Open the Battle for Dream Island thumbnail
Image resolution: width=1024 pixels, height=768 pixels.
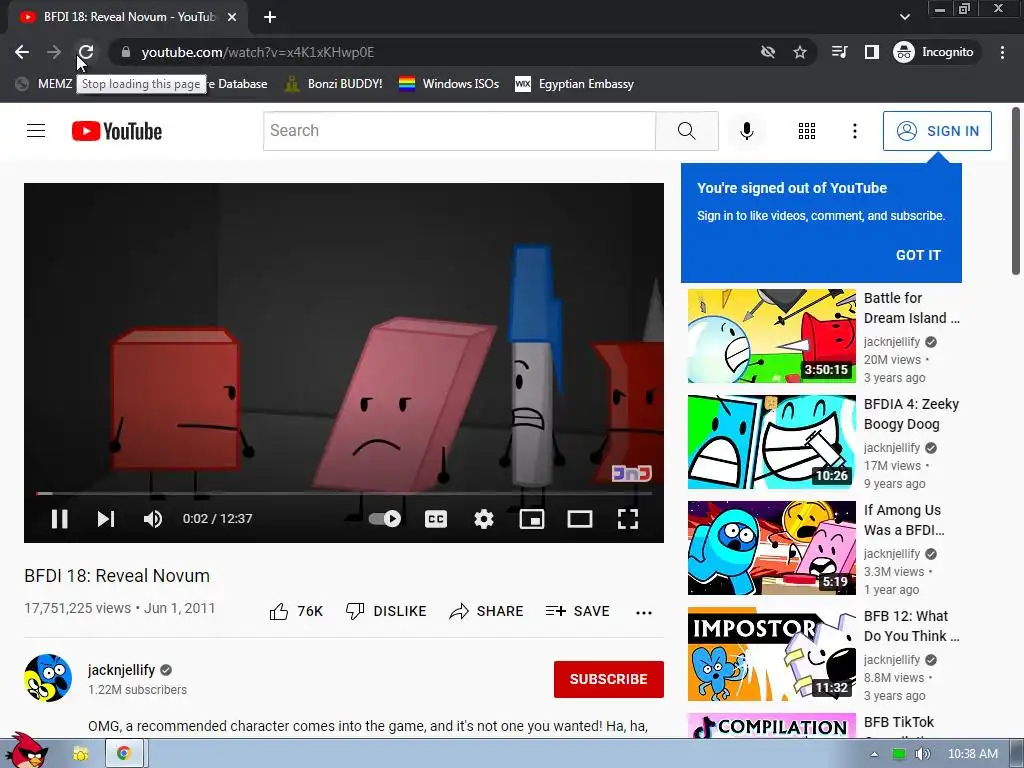[x=771, y=336]
